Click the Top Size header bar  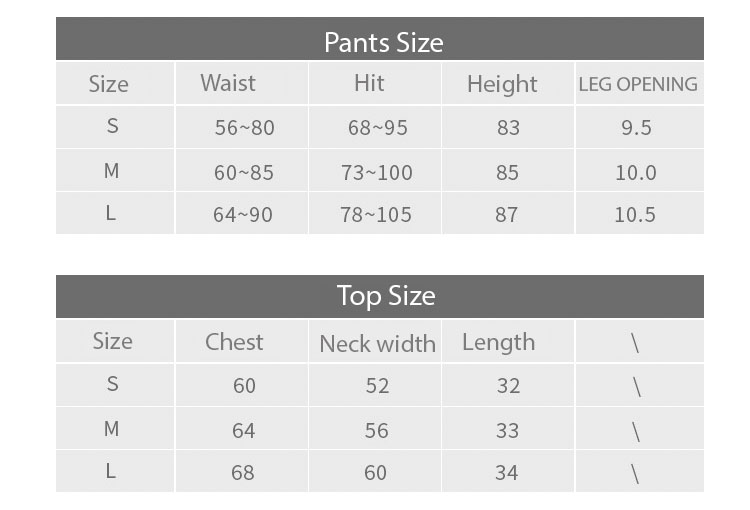coord(380,297)
